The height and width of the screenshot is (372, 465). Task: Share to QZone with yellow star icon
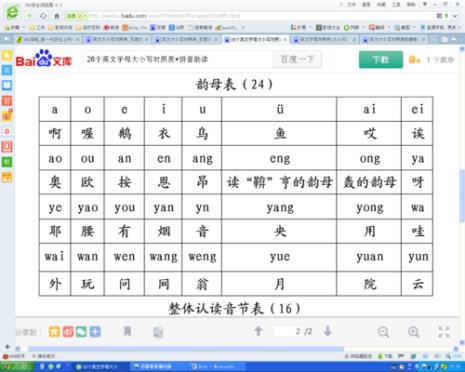click(x=54, y=332)
